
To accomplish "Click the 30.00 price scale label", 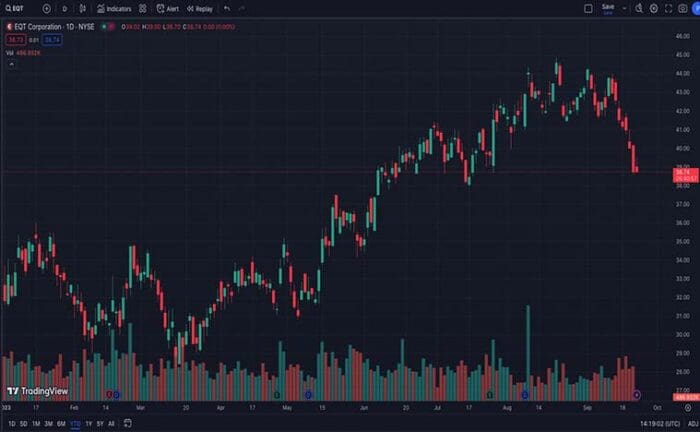I will pos(683,335).
